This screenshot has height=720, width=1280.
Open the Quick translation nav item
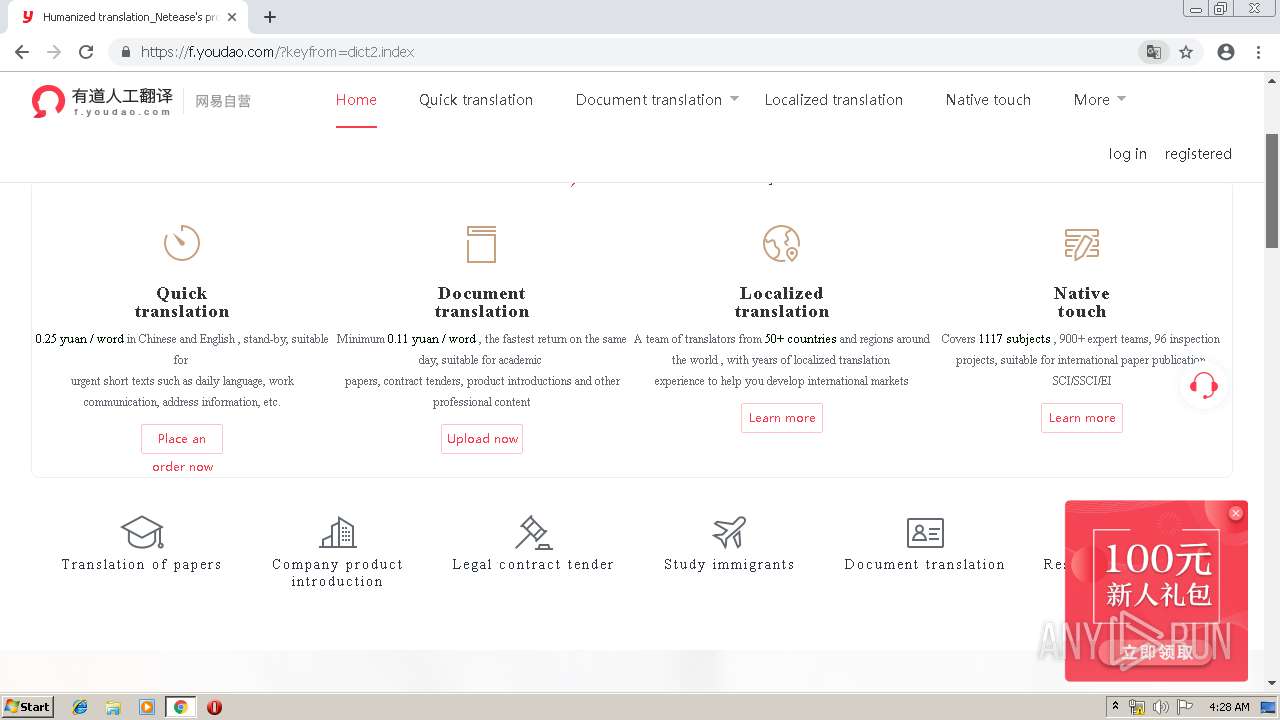pos(476,100)
